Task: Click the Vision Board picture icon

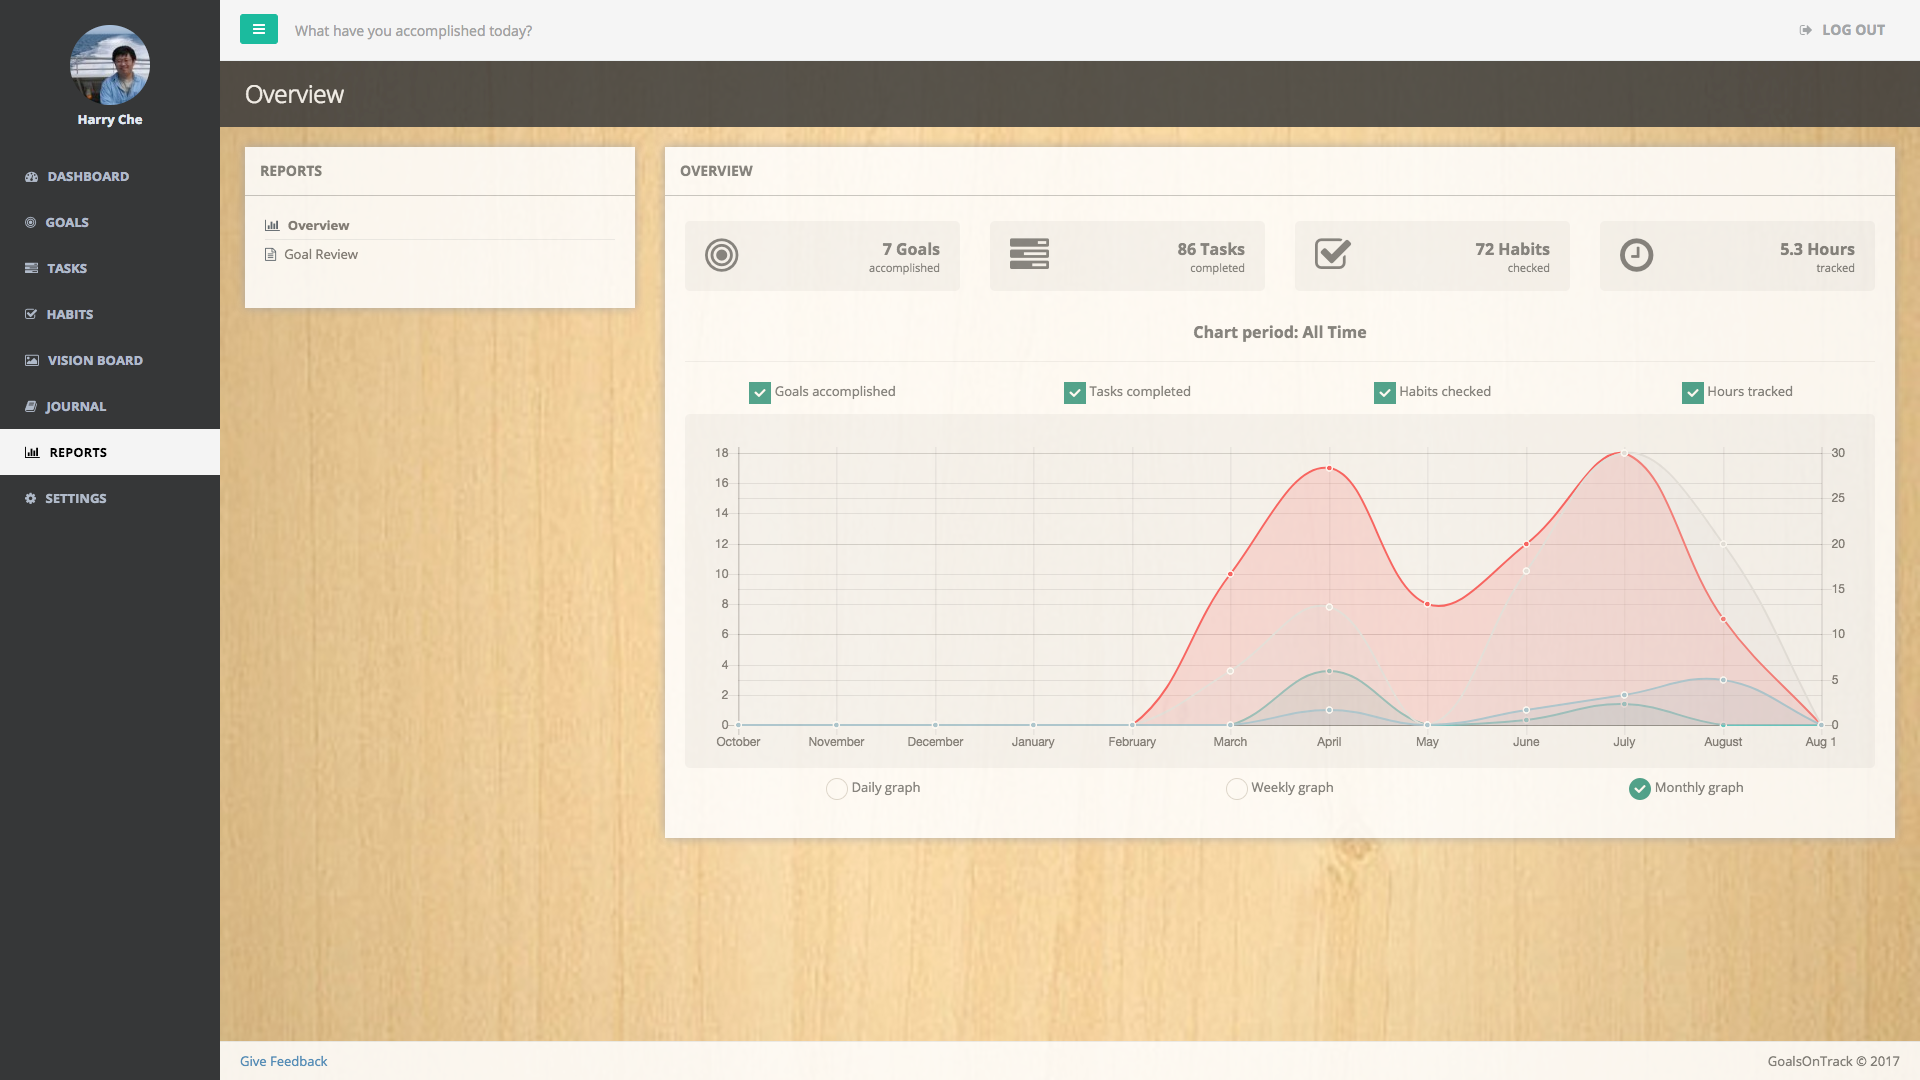Action: coord(32,360)
